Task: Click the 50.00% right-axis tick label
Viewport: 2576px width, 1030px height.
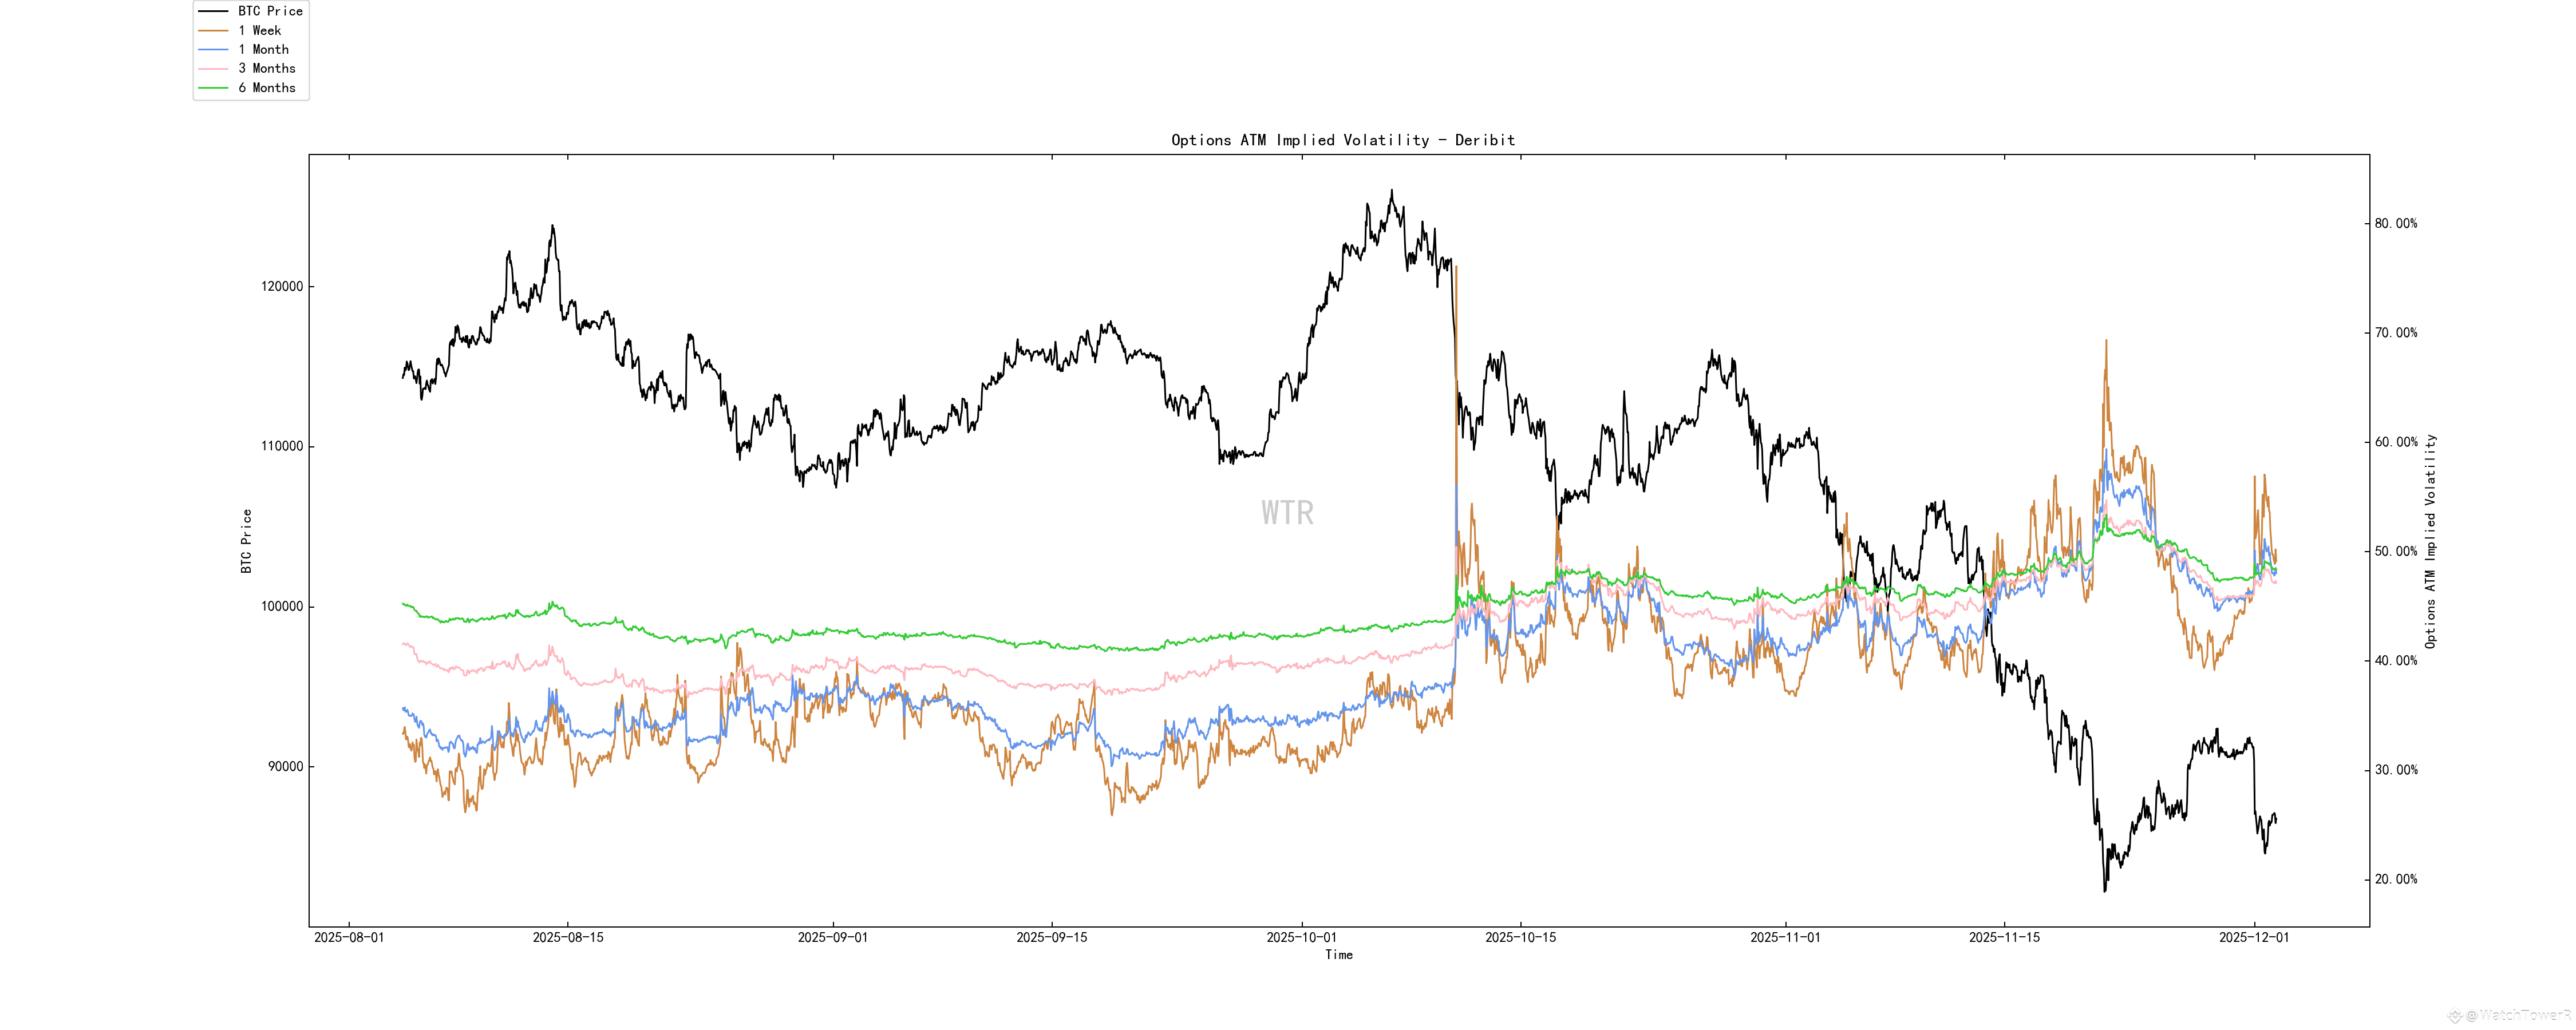Action: tap(2395, 552)
